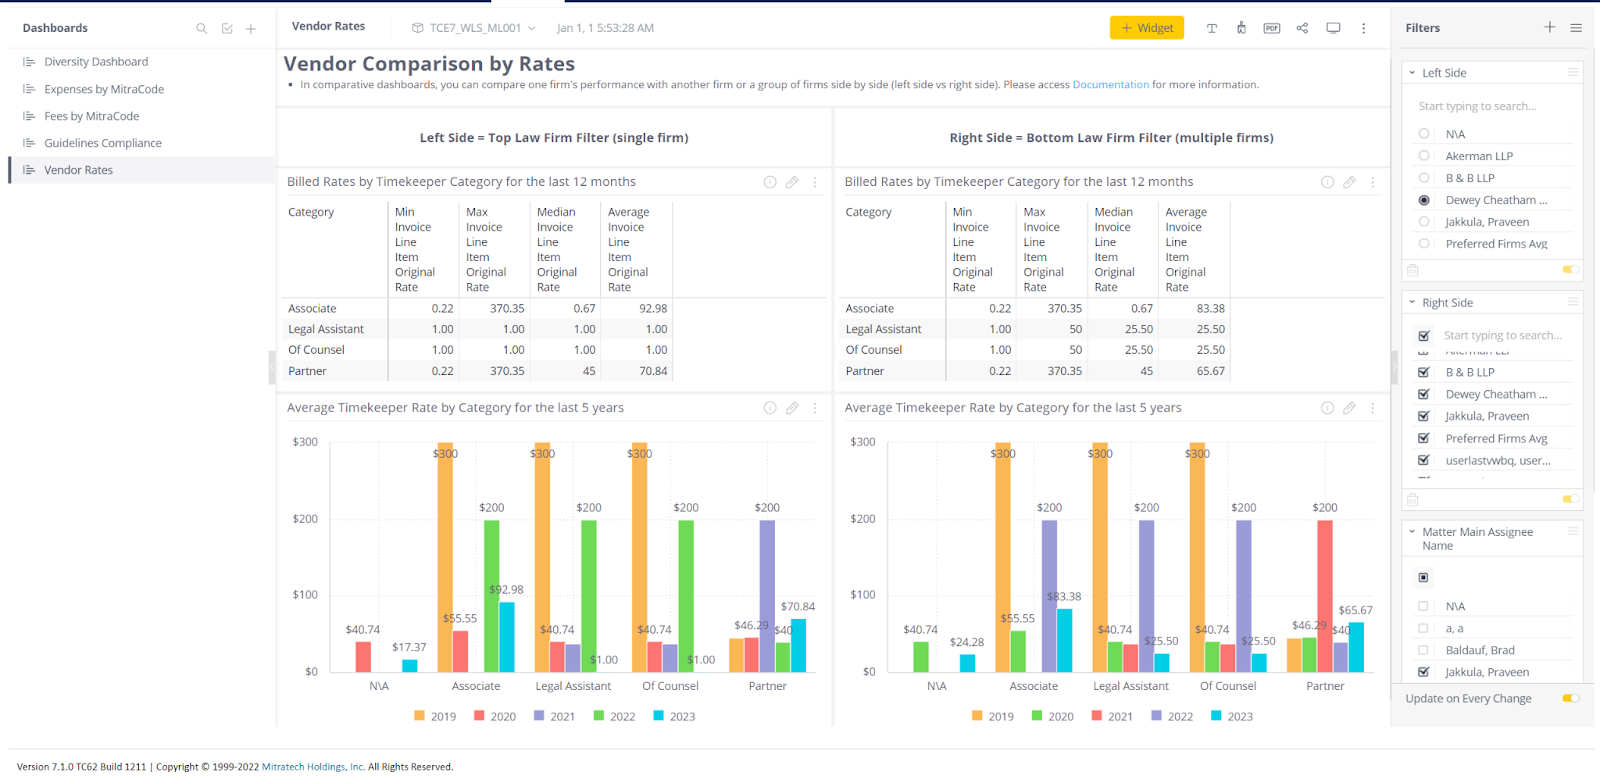Viewport: 1600px width, 783px height.
Task: Select B & B LLP radio in Left Side
Action: pos(1424,178)
